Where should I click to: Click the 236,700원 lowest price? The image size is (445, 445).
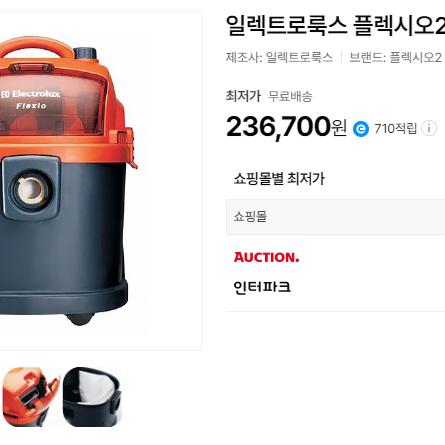pyautogui.click(x=286, y=127)
